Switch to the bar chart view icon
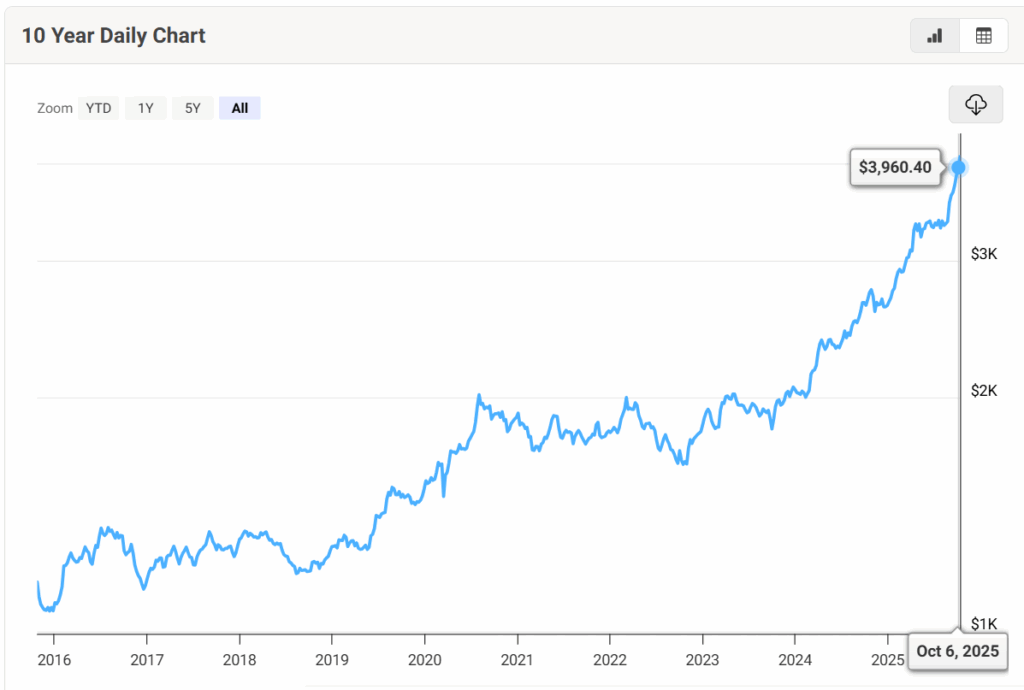The image size is (1024, 690). click(x=935, y=36)
